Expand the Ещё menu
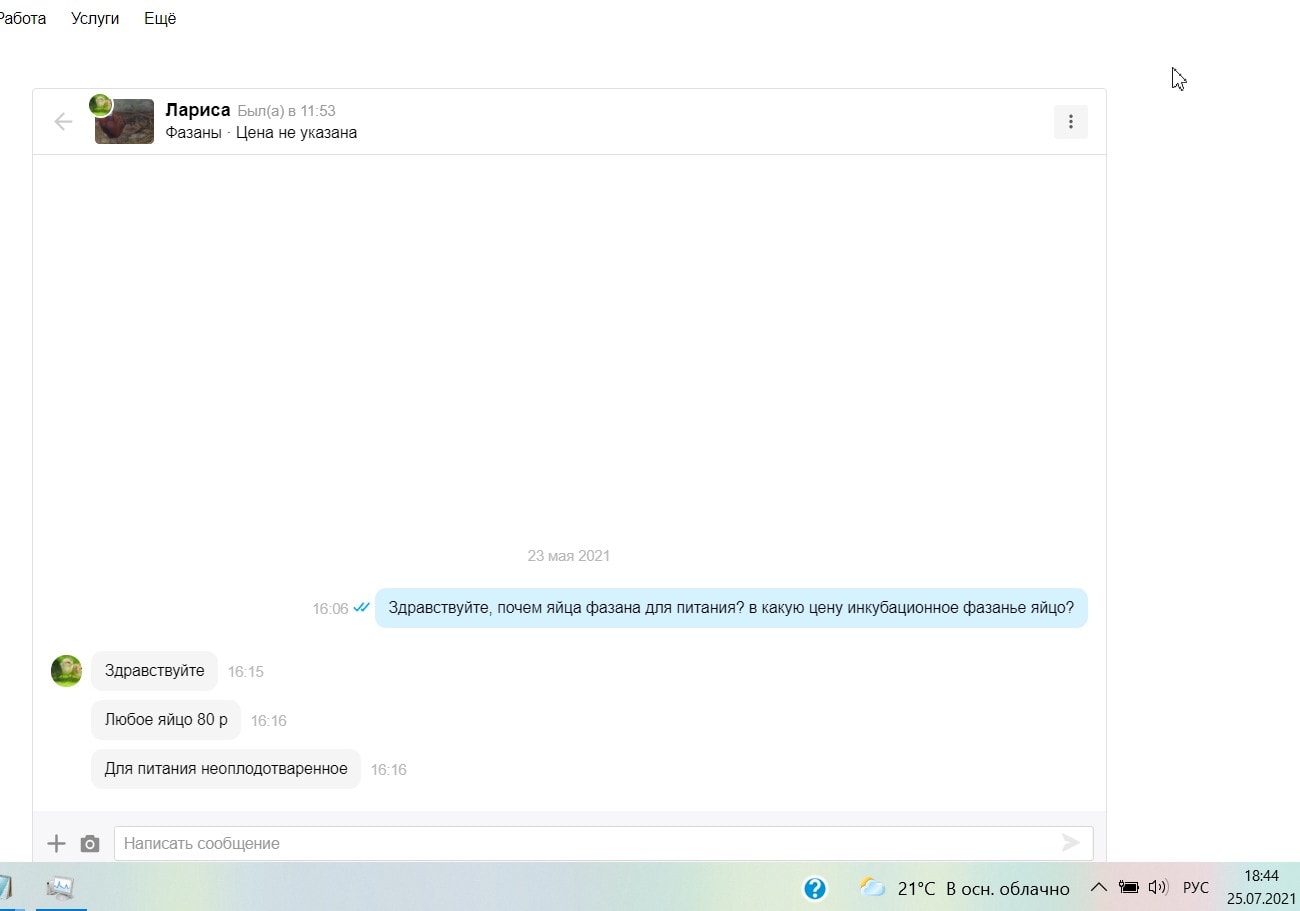The height and width of the screenshot is (911, 1300). point(160,19)
